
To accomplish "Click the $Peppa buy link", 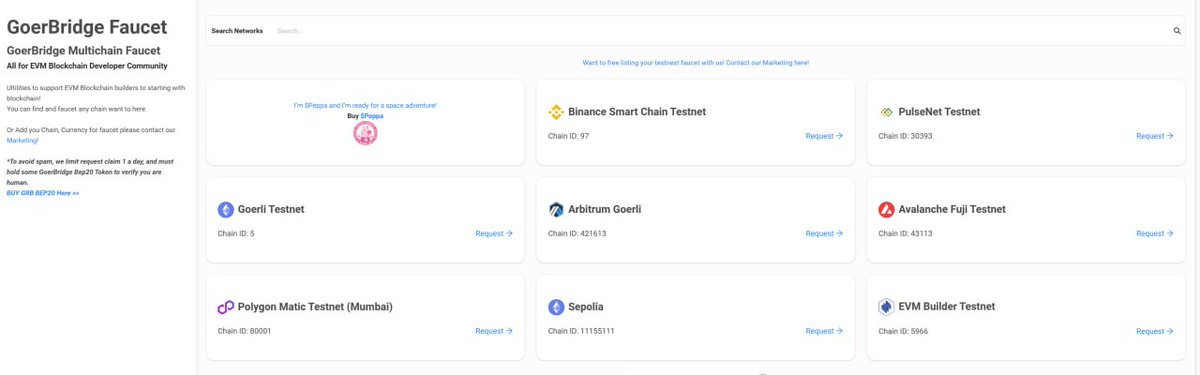I will coord(372,116).
